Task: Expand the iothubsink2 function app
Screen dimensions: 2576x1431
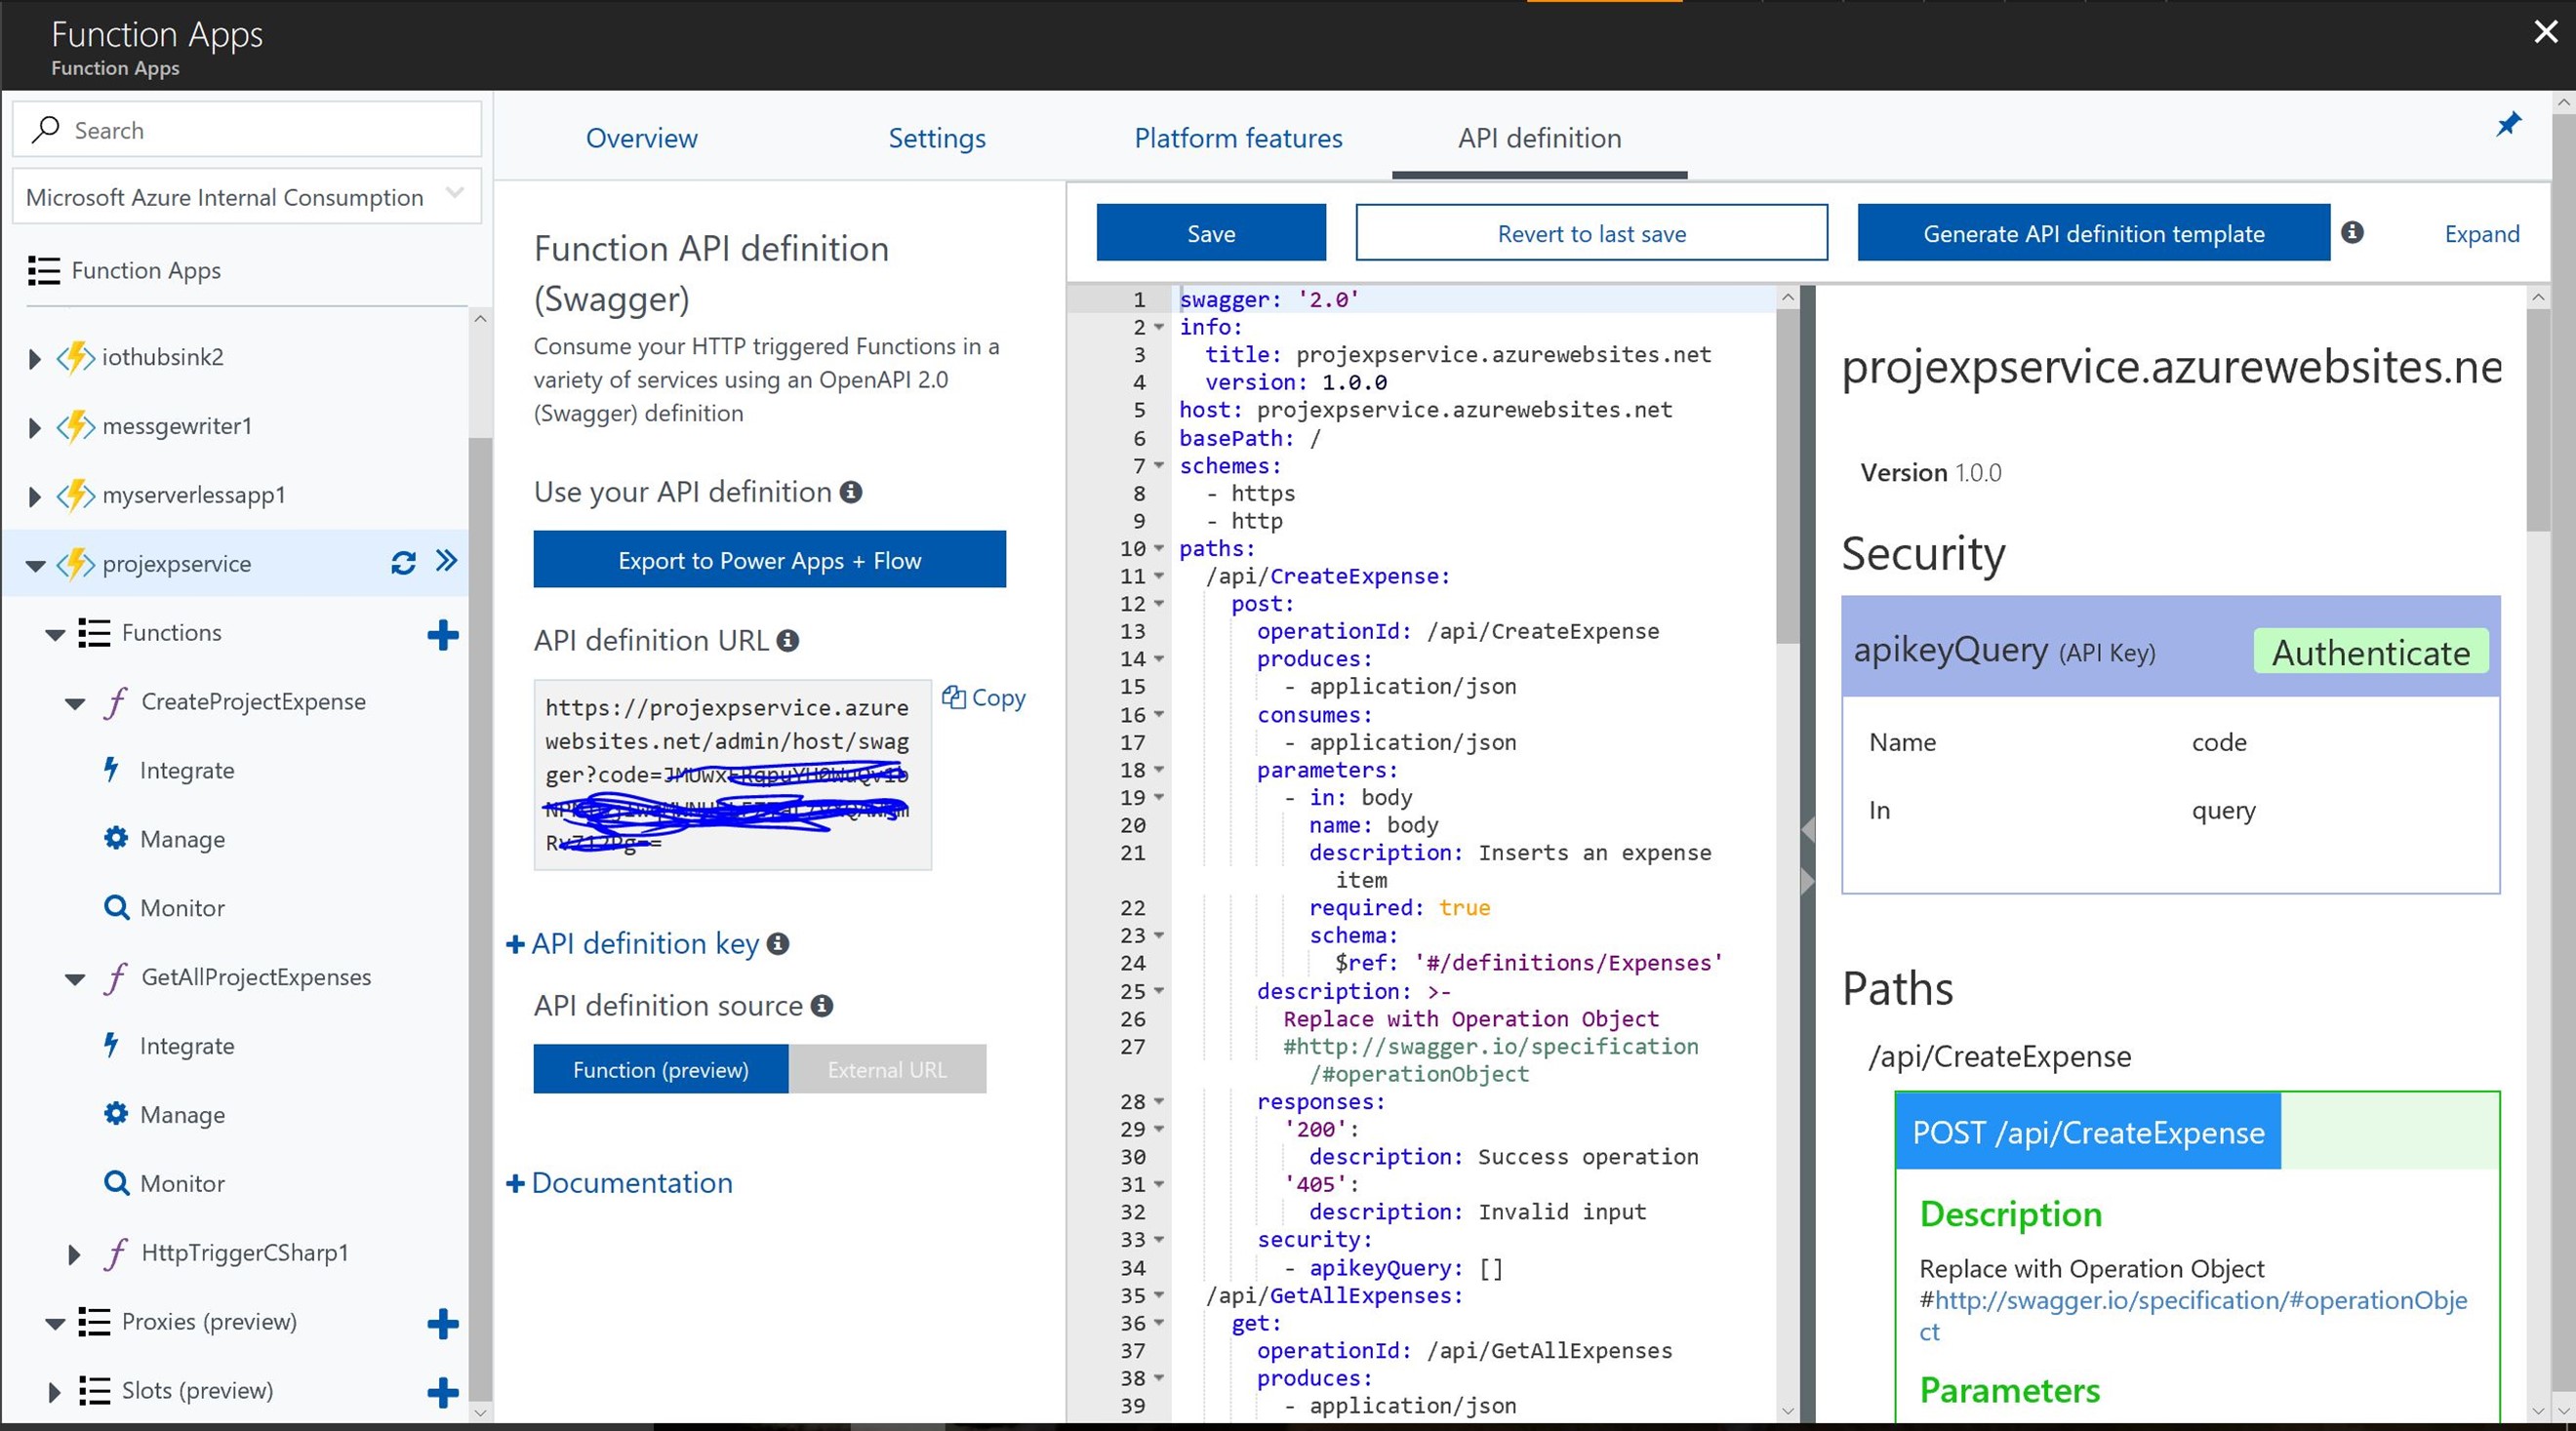Action: click(x=35, y=358)
